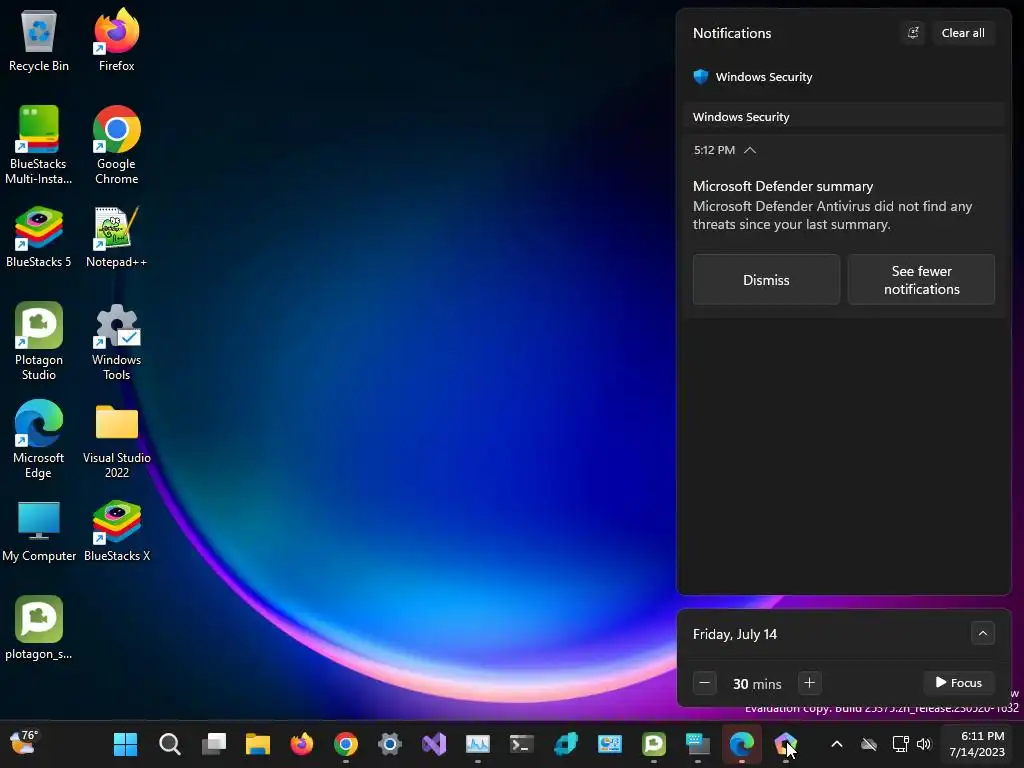The image size is (1024, 768).
Task: Select the Notepad++ desktop shortcut
Action: (x=116, y=237)
